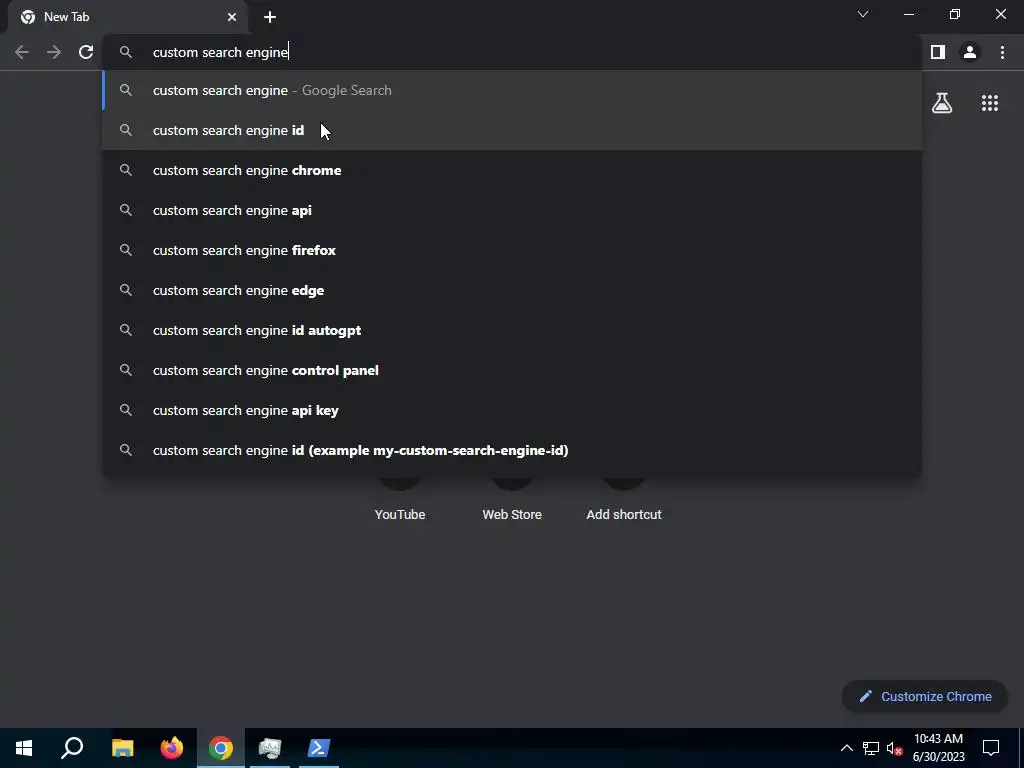This screenshot has height=768, width=1024.
Task: Close the New Tab tab
Action: click(232, 17)
